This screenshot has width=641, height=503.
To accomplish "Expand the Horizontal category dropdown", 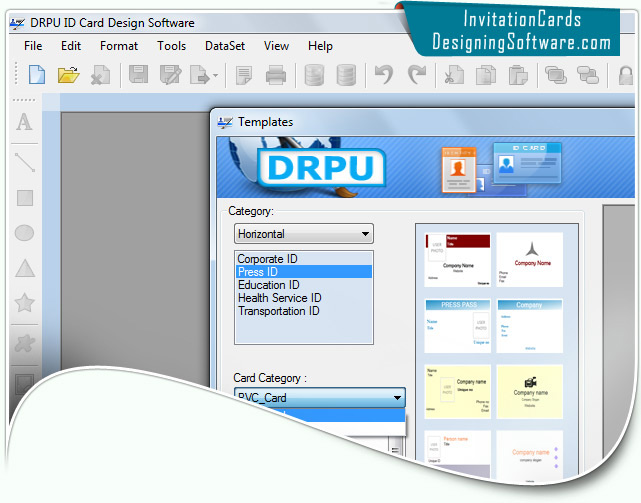I will pyautogui.click(x=366, y=234).
